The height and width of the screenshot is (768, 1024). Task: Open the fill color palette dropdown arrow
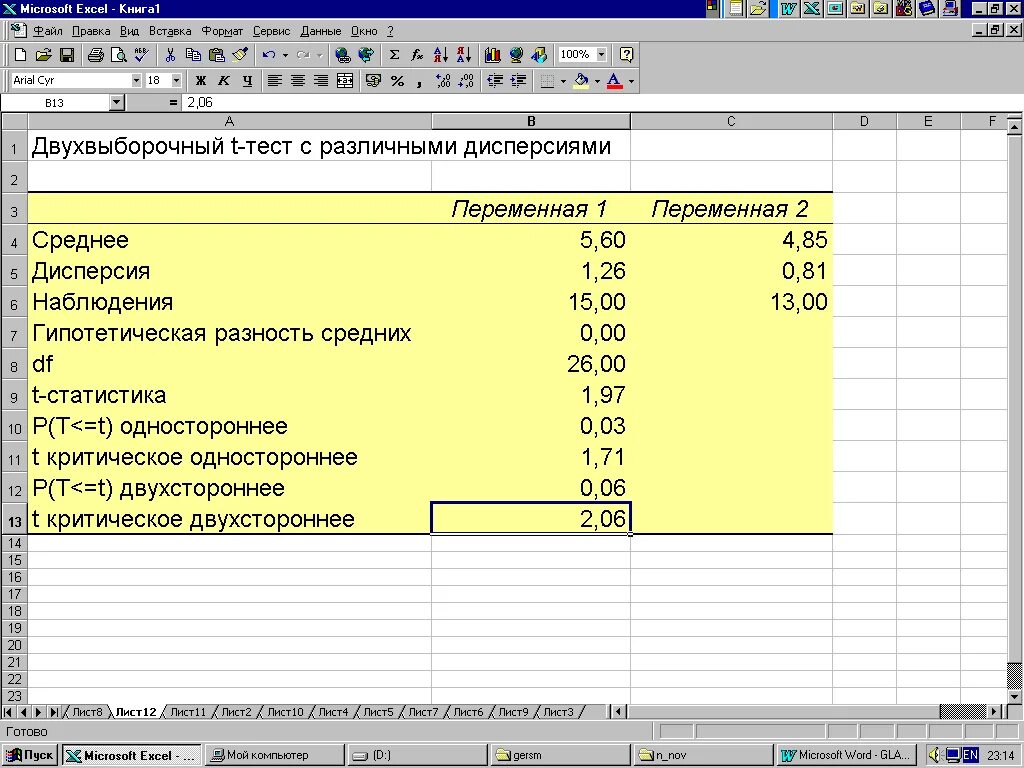(x=597, y=81)
